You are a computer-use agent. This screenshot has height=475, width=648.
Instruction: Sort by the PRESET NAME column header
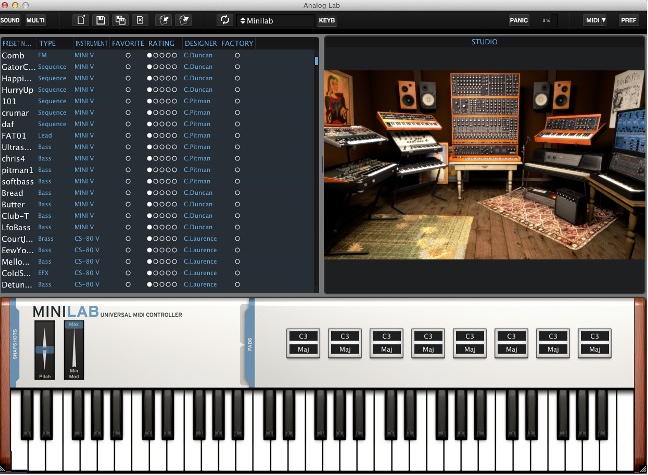coord(18,43)
